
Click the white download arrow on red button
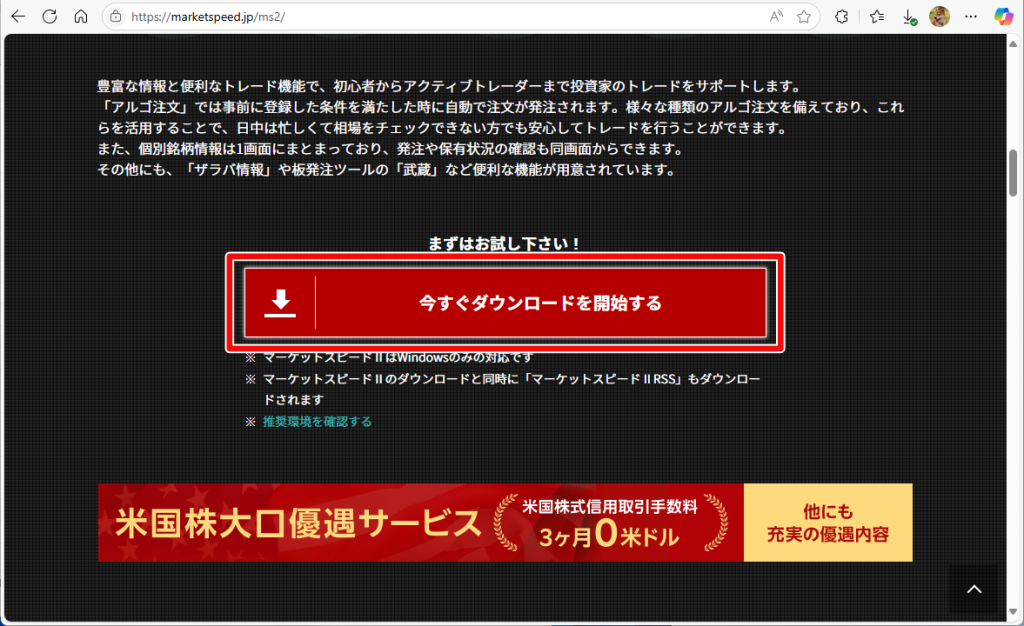coord(281,303)
